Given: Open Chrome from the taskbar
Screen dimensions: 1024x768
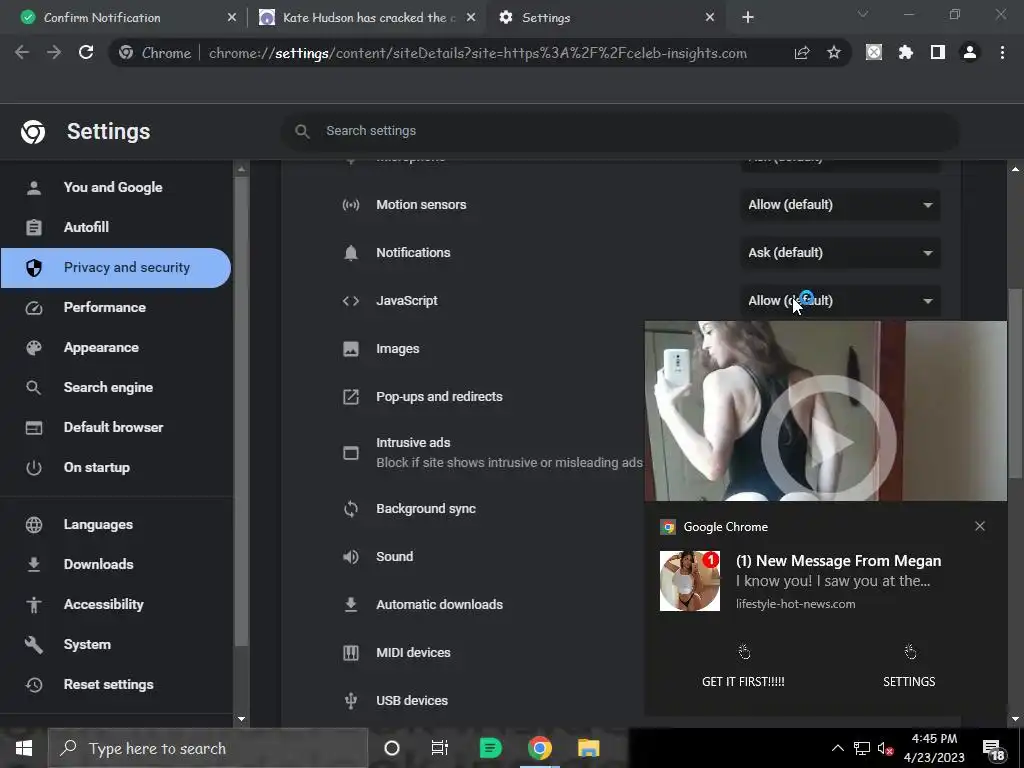Looking at the screenshot, I should coord(539,748).
